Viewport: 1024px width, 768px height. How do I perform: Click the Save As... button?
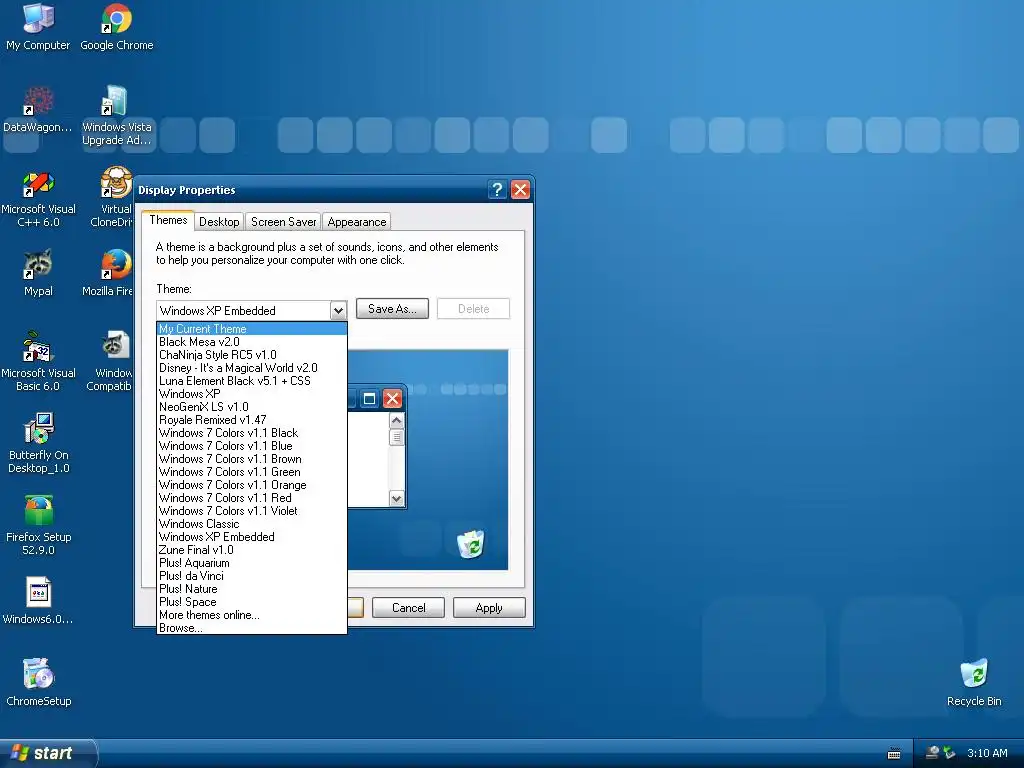[x=392, y=309]
